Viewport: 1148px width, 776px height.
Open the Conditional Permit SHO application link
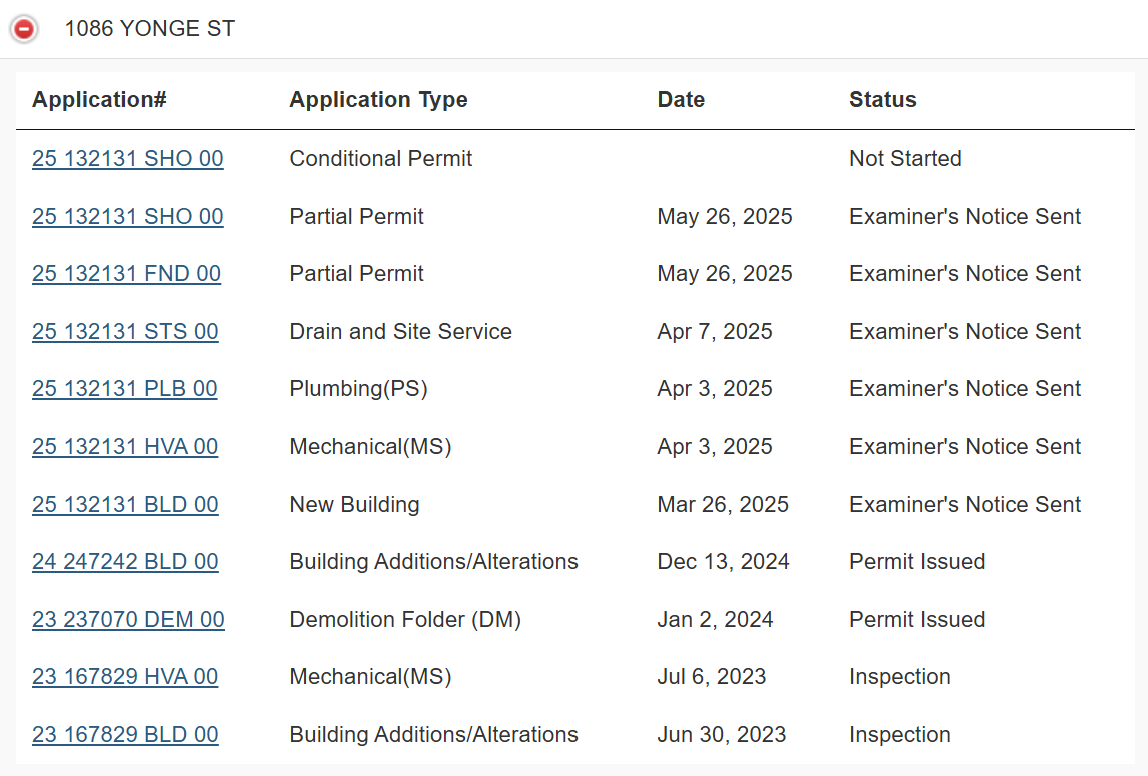click(x=127, y=159)
